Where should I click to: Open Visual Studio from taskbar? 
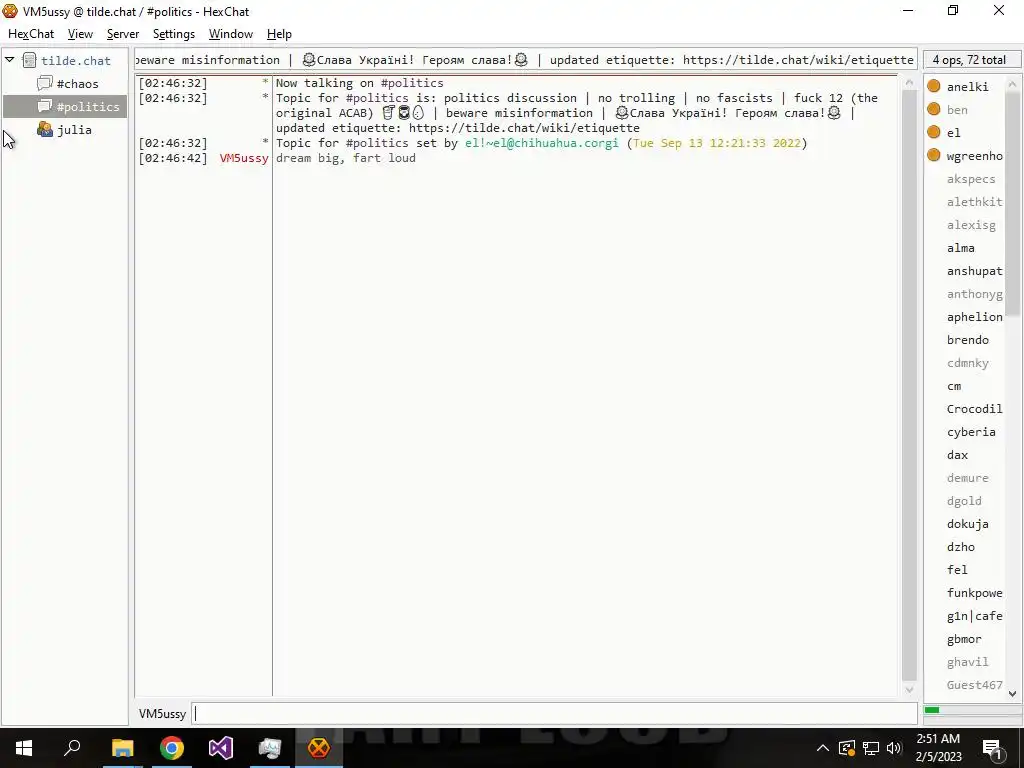point(221,748)
